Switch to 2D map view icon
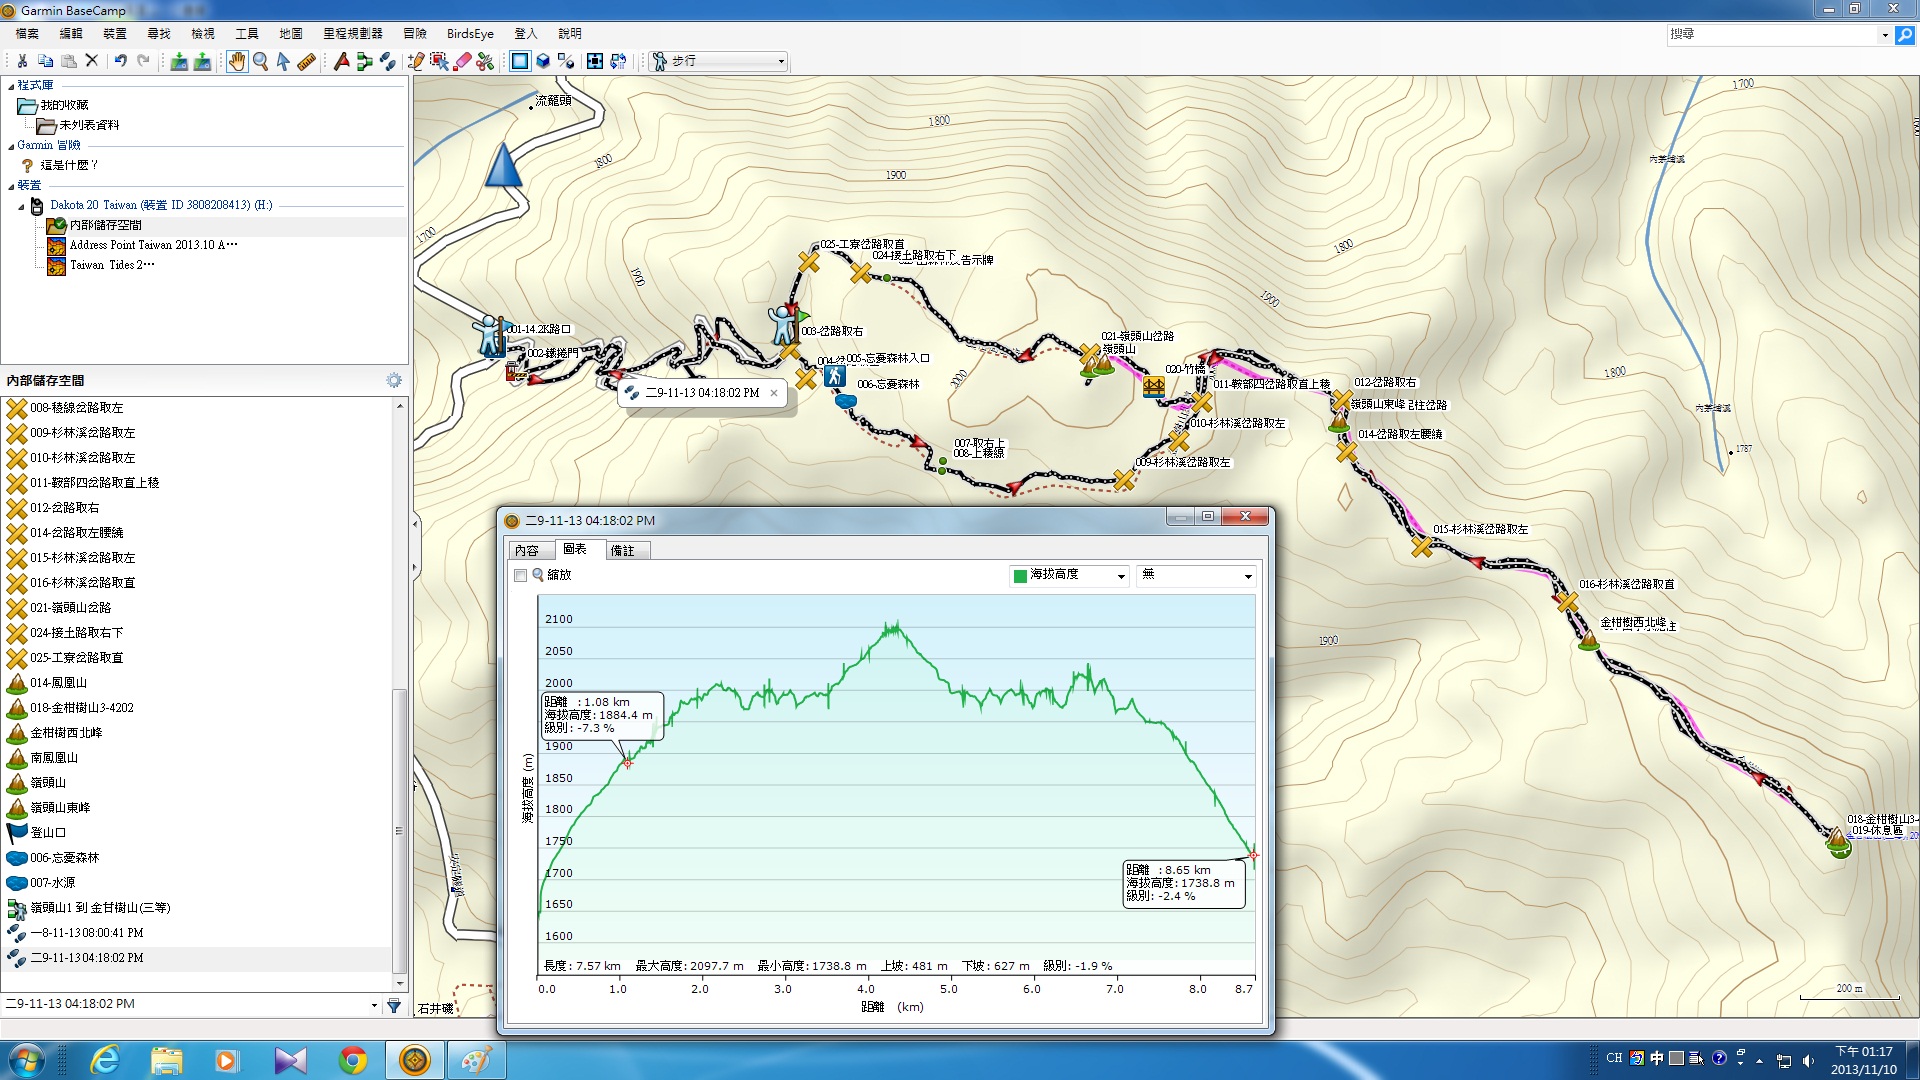Viewport: 1920px width, 1080px height. (x=520, y=61)
